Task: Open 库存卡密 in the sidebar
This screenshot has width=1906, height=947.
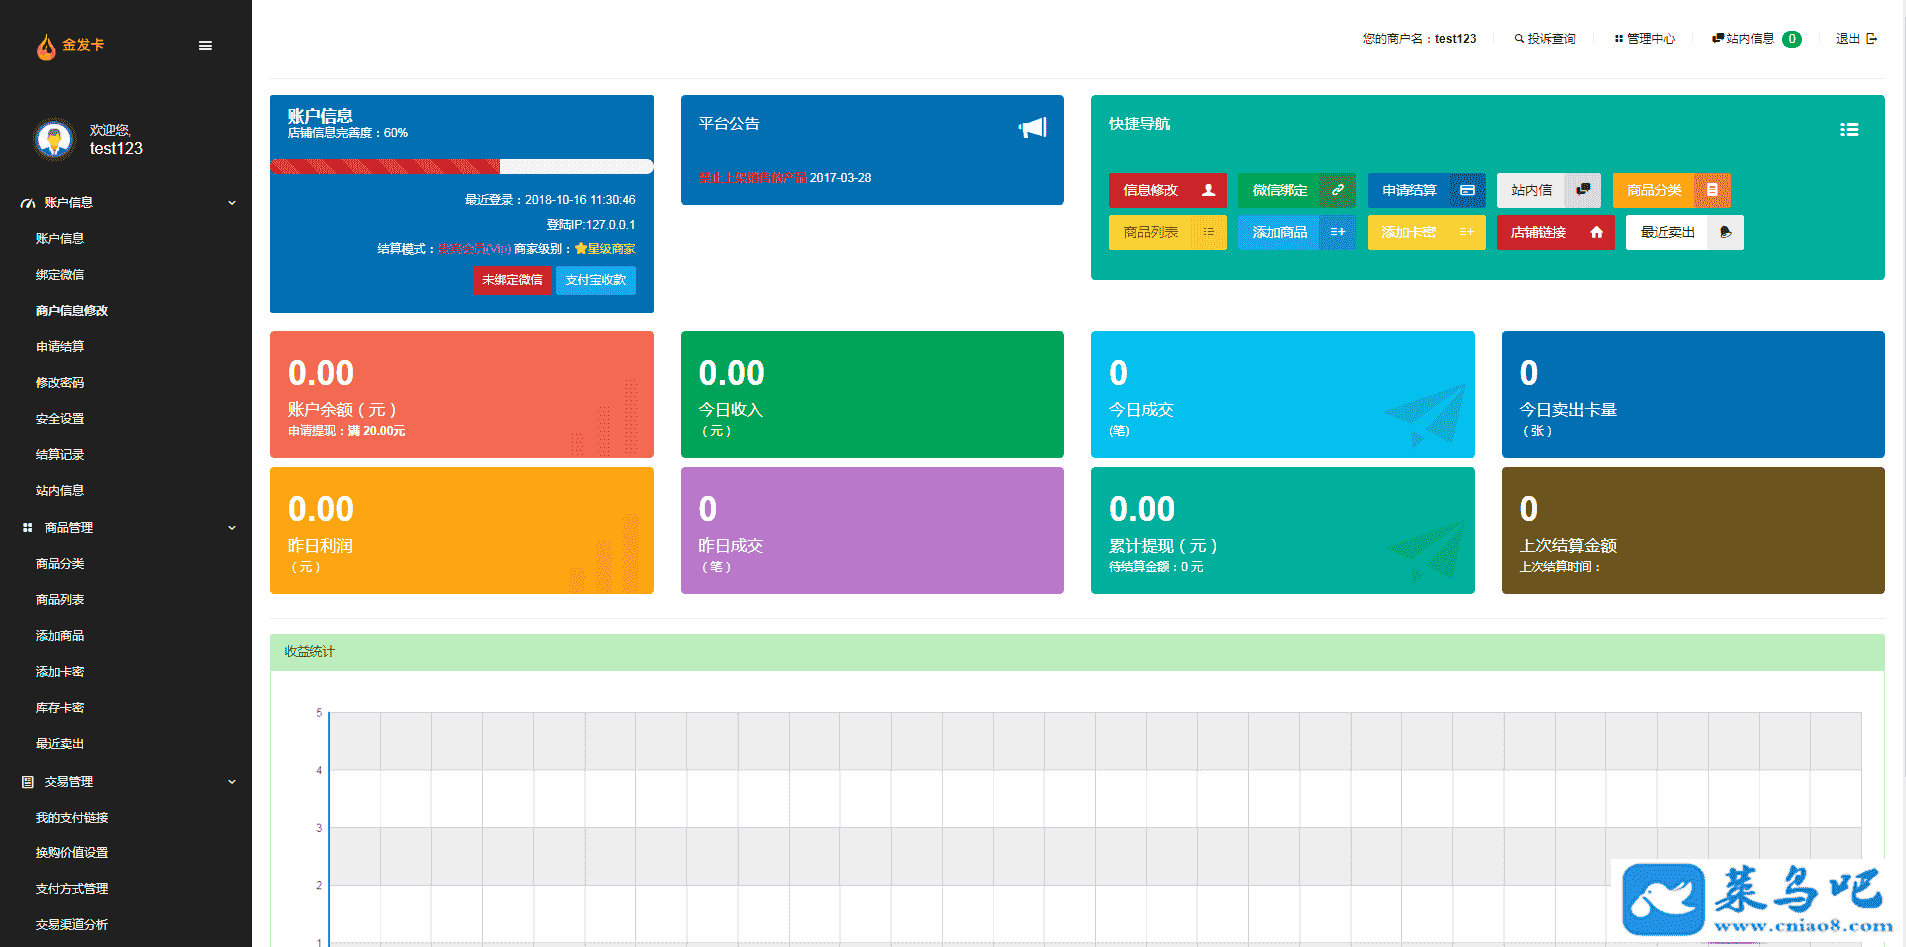Action: (60, 708)
